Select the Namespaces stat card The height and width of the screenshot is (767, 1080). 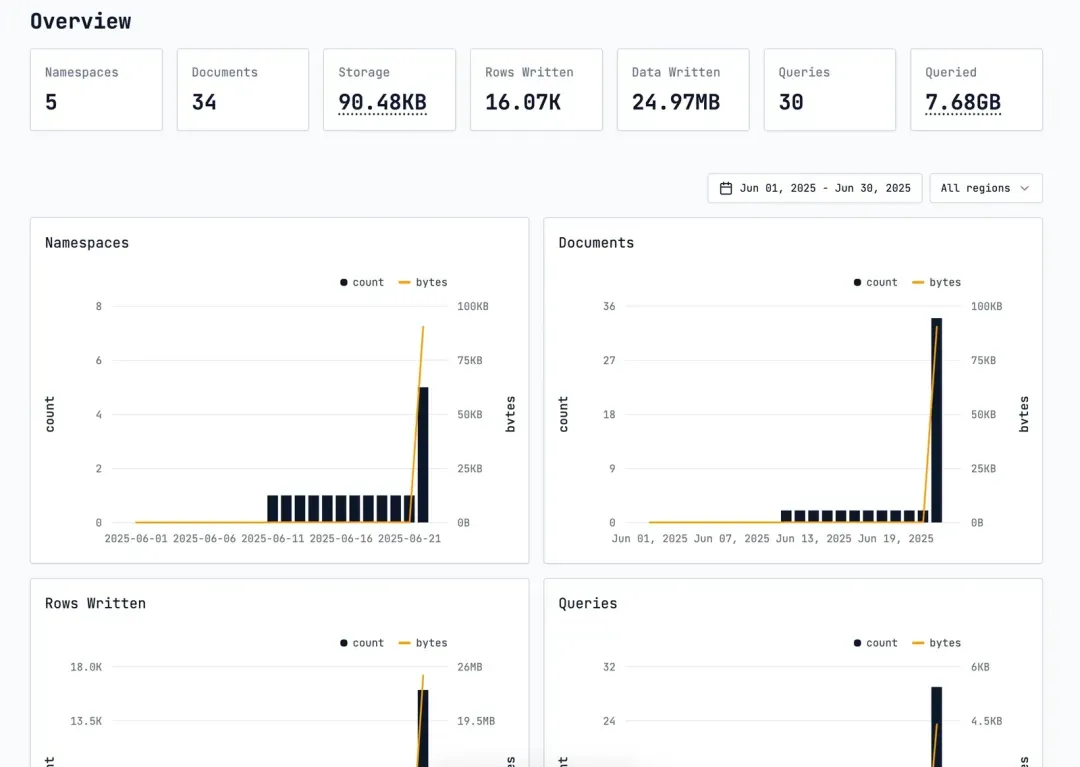[96, 90]
